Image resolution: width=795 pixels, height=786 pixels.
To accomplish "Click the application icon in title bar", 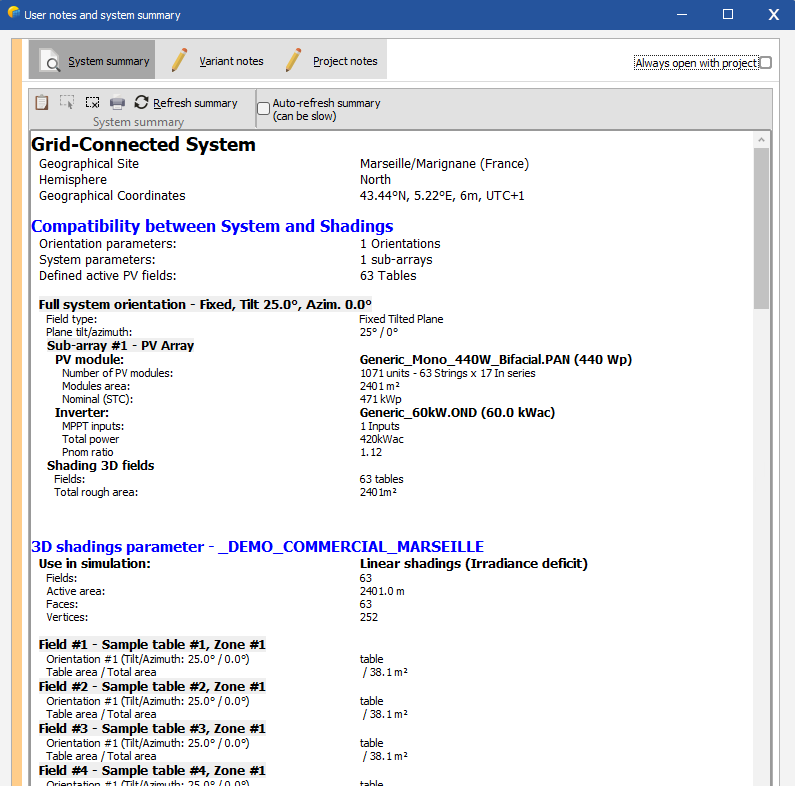I will [13, 14].
